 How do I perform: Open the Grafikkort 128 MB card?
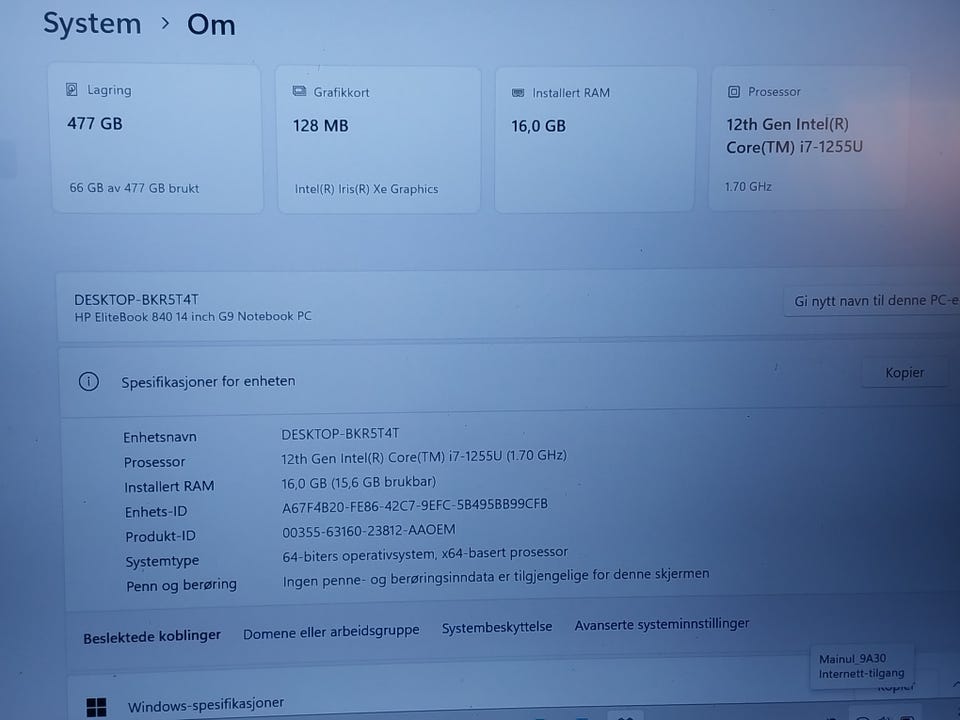[378, 140]
